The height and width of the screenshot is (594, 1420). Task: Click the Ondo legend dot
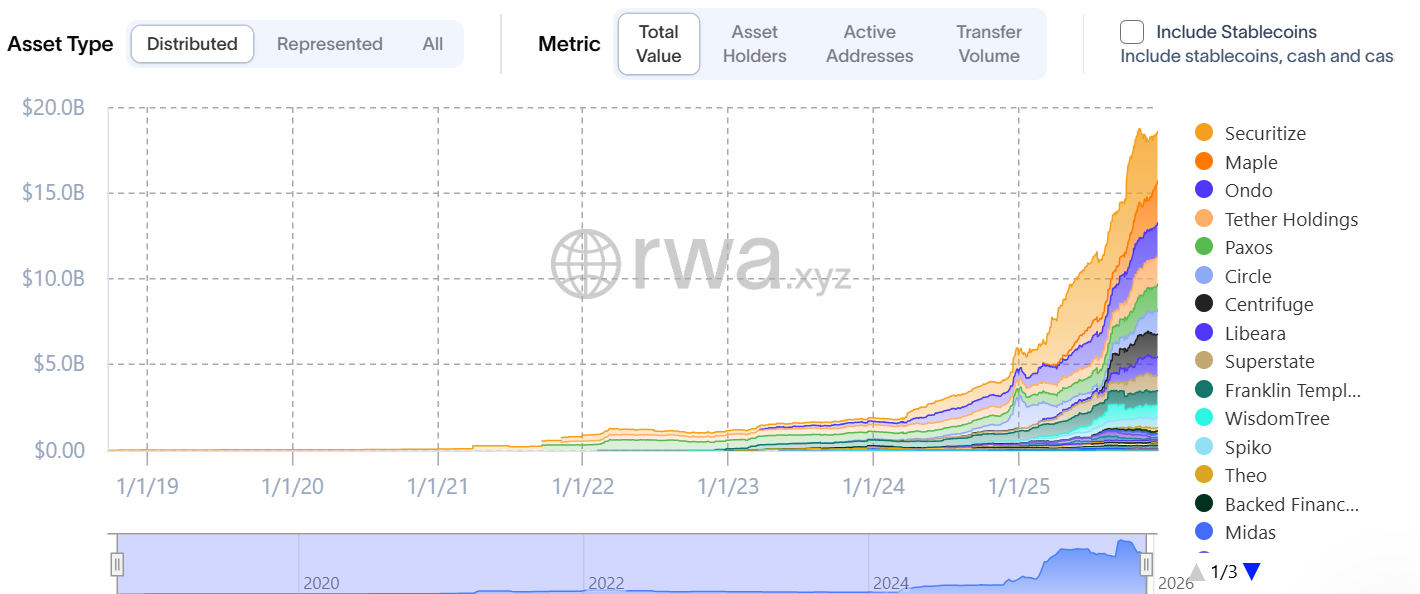point(1204,190)
